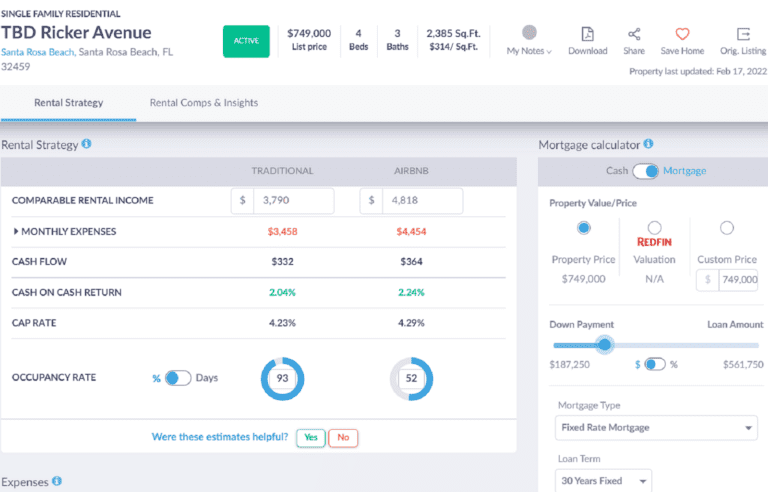
Task: Select the Custom Price radio button
Action: point(727,228)
